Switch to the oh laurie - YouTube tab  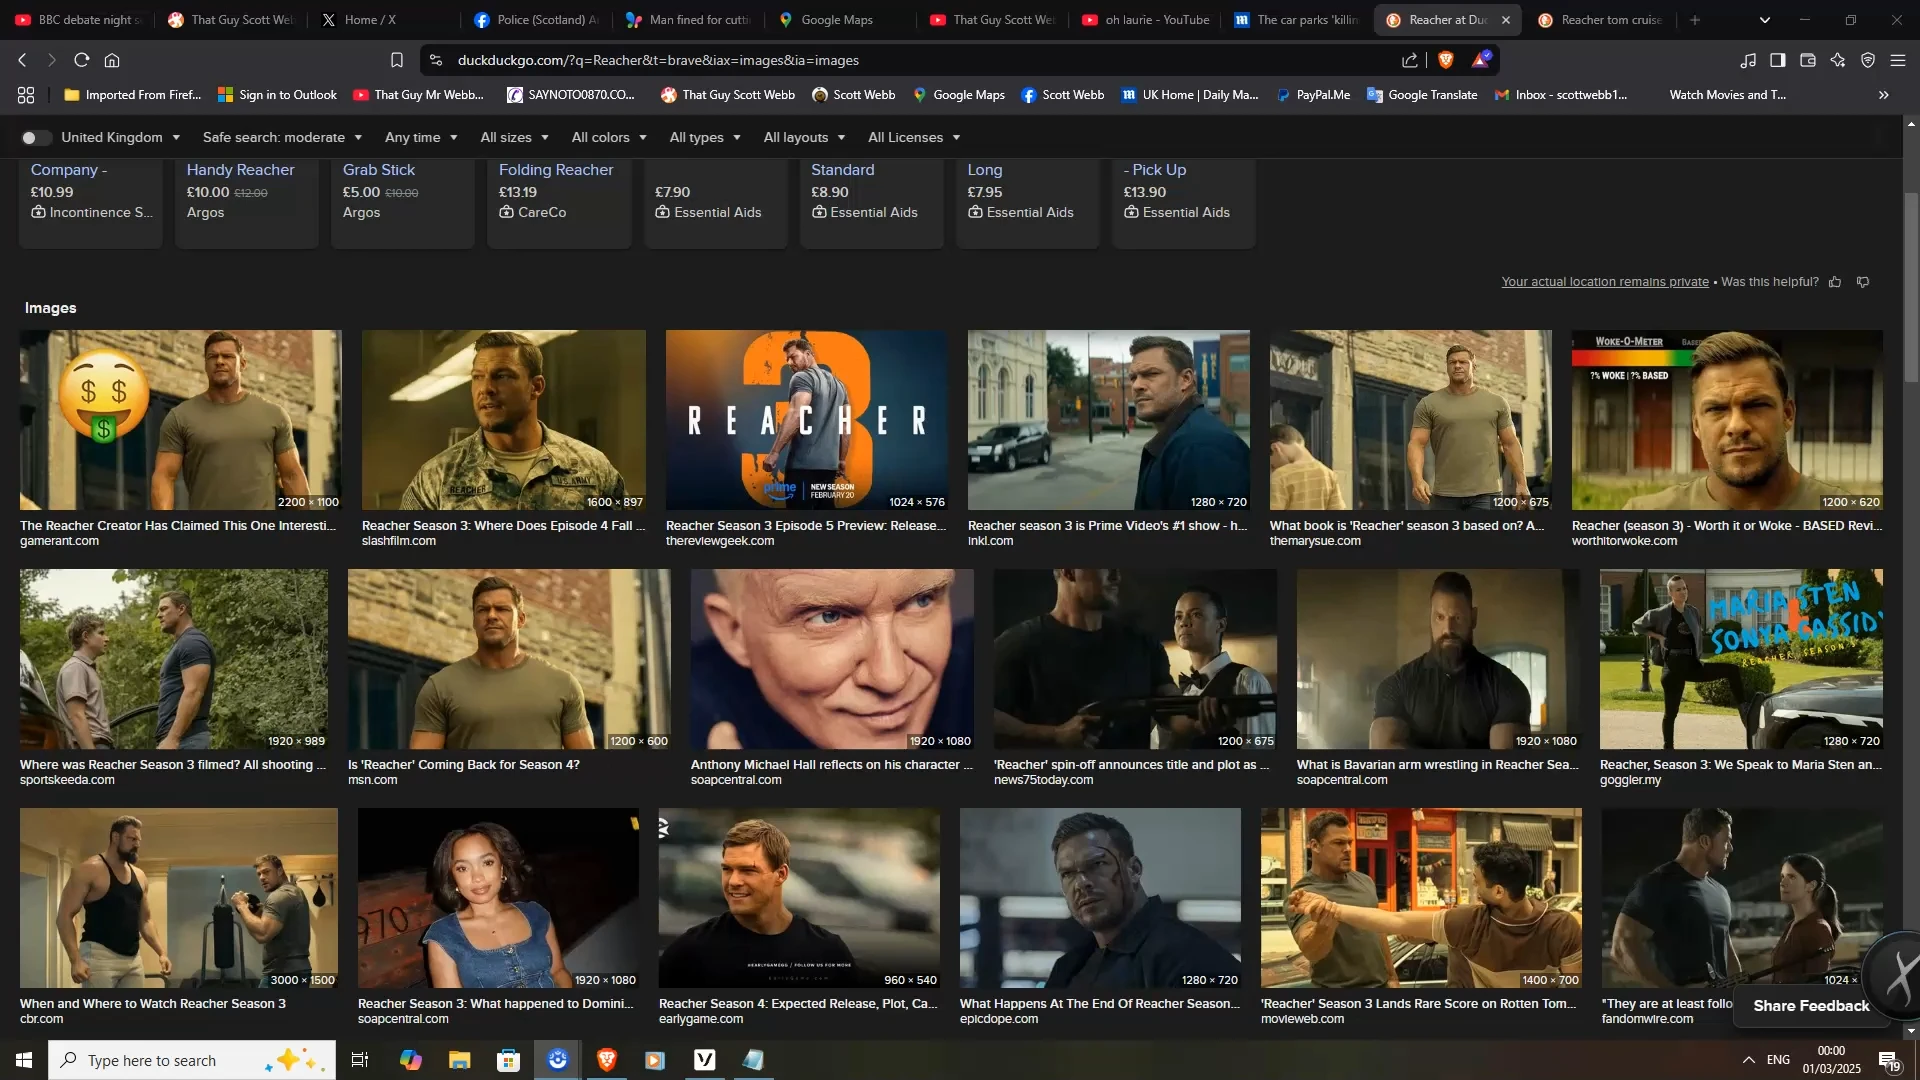[x=1146, y=20]
